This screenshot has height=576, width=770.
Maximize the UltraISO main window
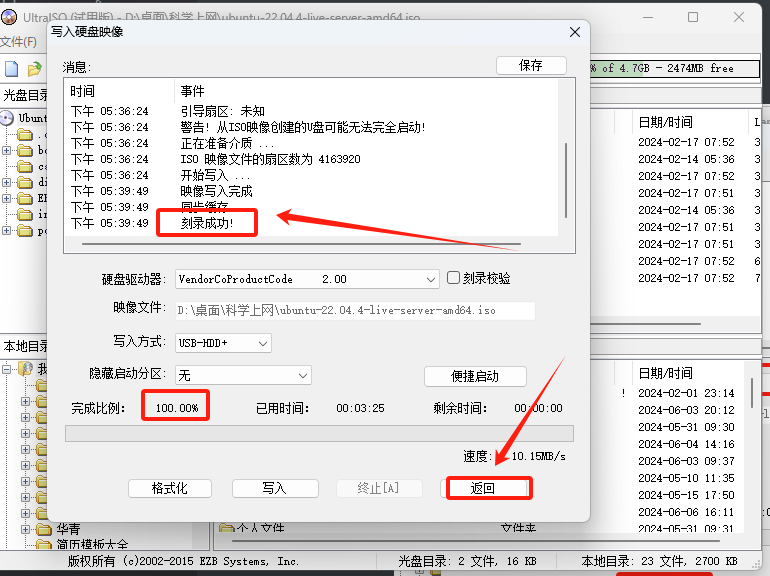693,17
